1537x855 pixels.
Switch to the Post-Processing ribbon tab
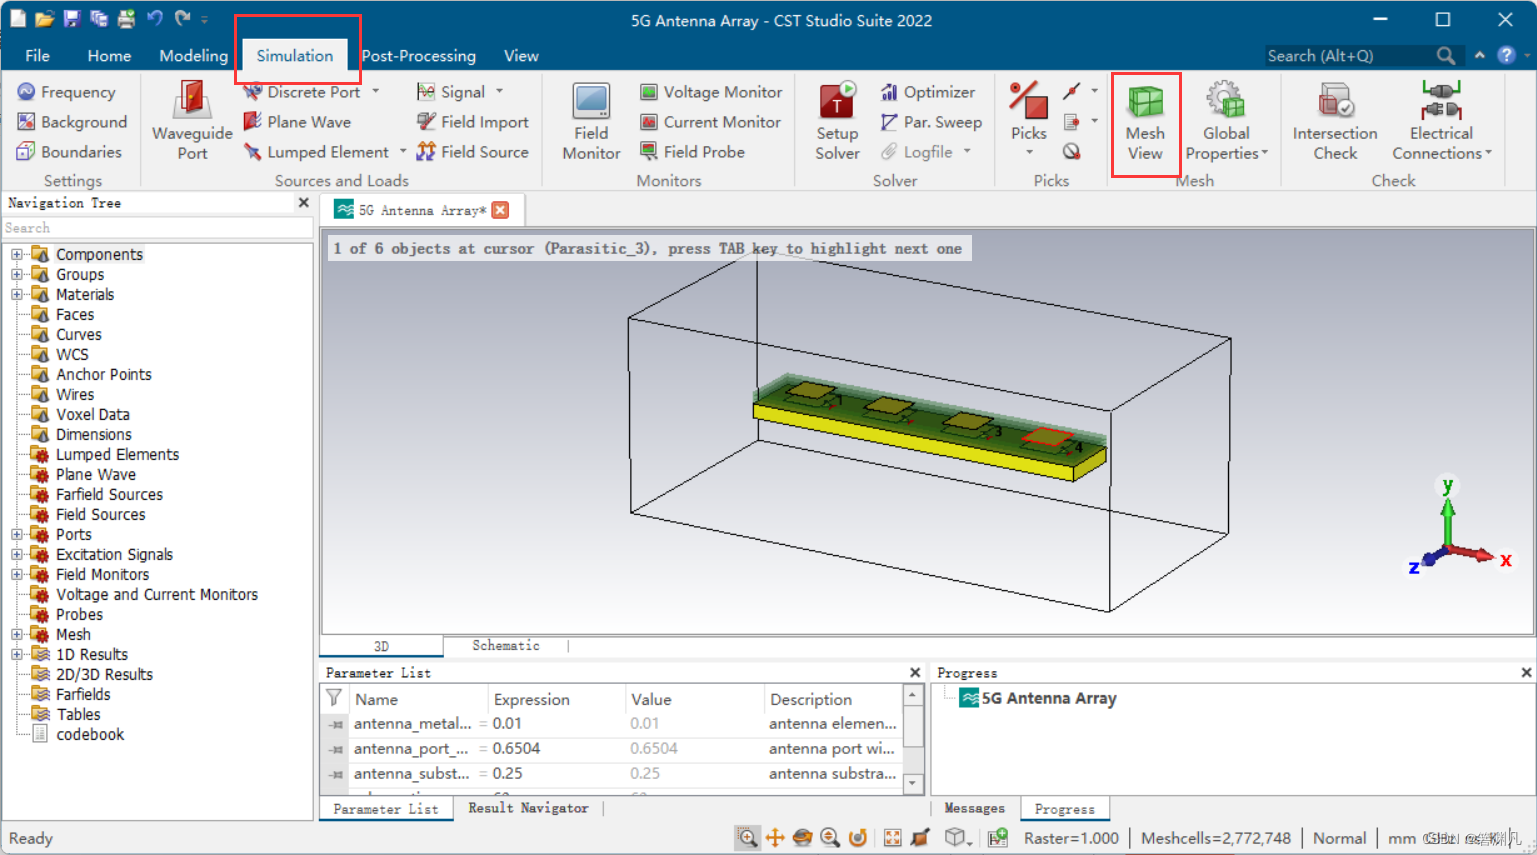418,56
